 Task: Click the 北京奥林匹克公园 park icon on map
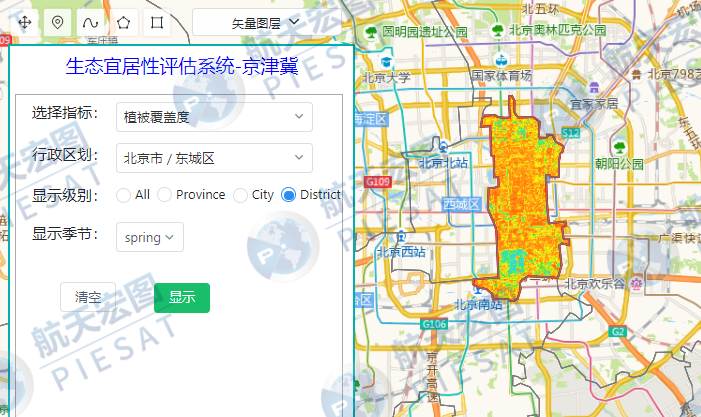(498, 31)
